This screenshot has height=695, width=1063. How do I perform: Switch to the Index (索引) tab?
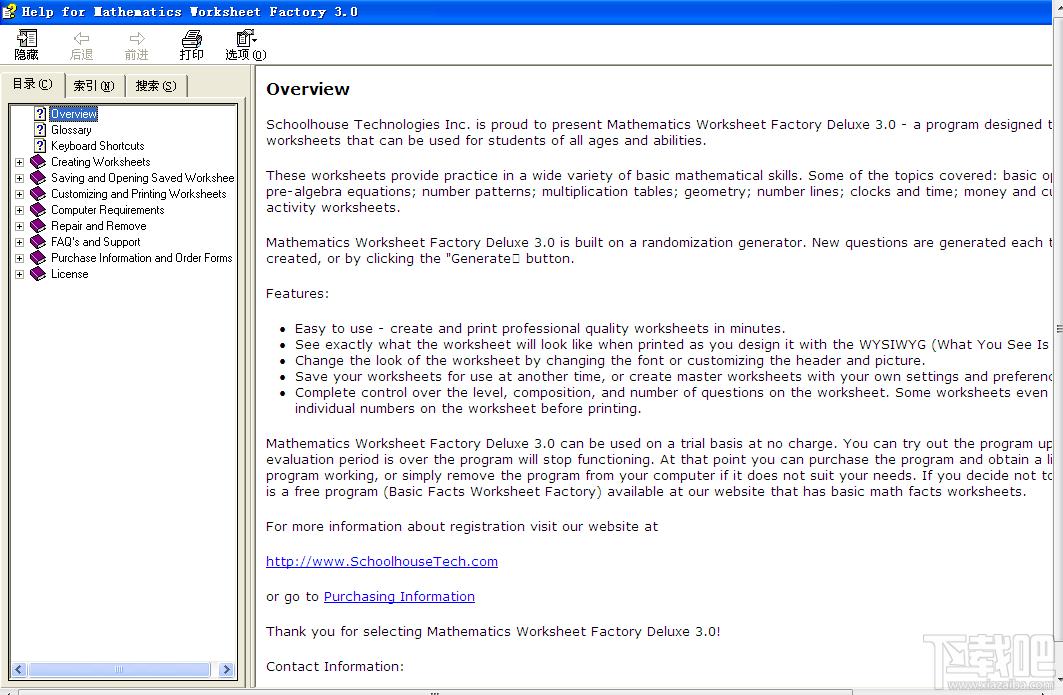94,86
